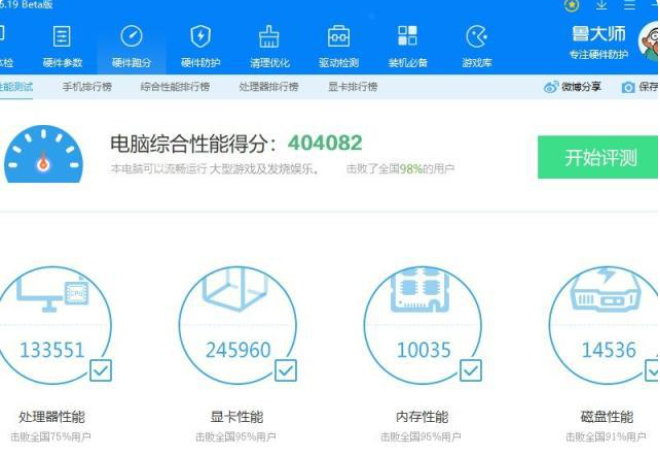The height and width of the screenshot is (456, 660).
Task: Click the 微博分享 Weibo share icon
Action: point(551,87)
